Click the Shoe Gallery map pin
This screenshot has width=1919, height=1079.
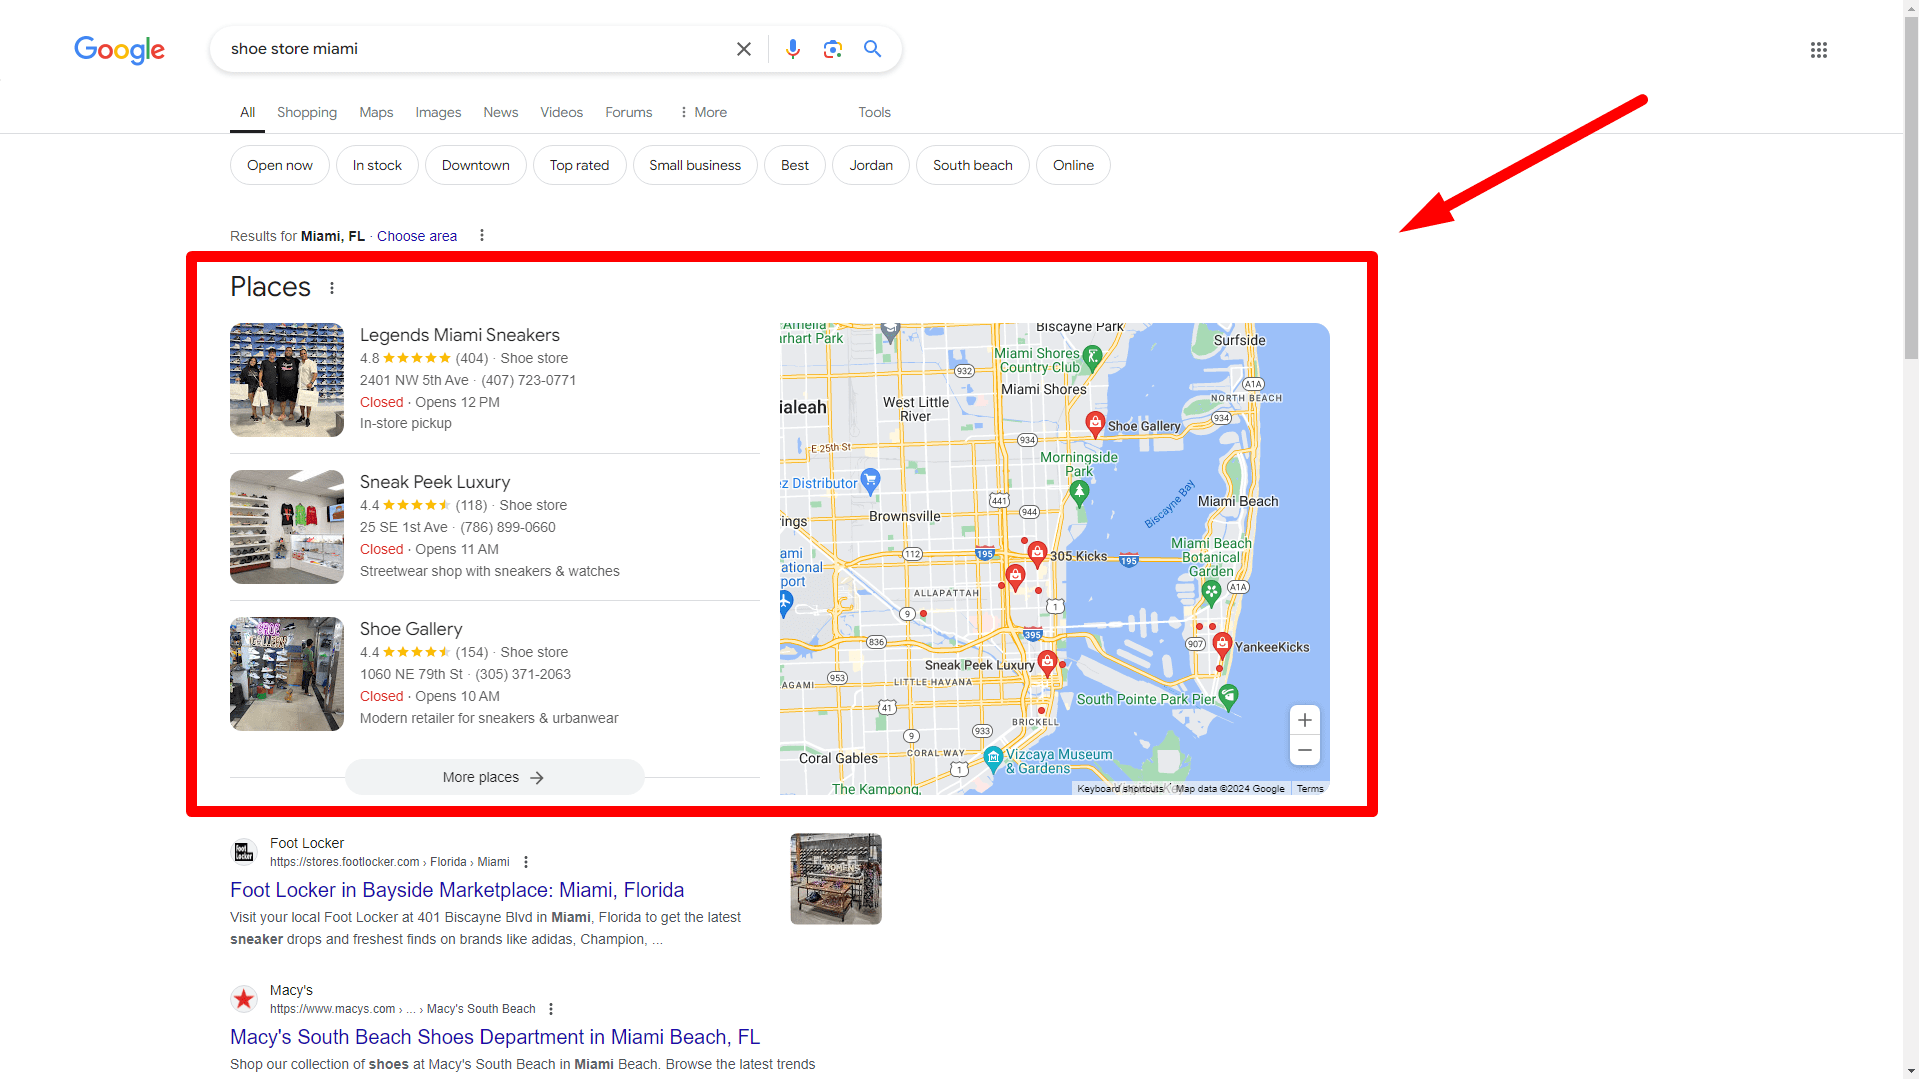(x=1095, y=423)
